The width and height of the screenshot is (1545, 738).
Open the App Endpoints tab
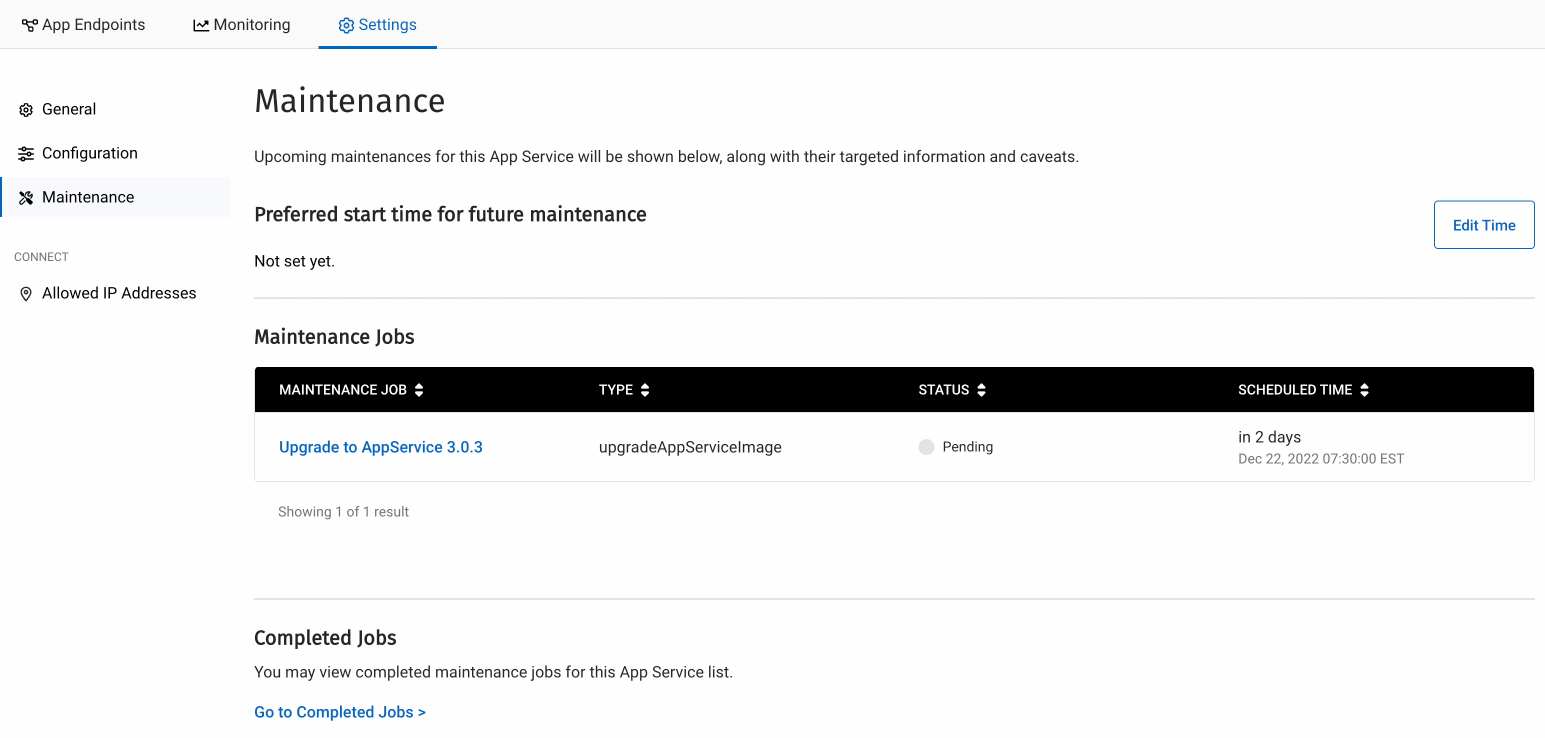[x=83, y=24]
